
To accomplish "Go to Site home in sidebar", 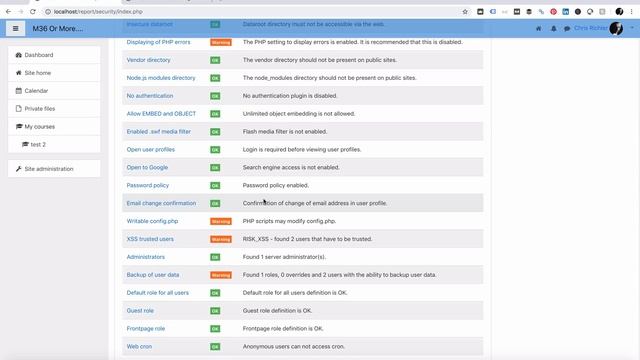I will (54, 73).
